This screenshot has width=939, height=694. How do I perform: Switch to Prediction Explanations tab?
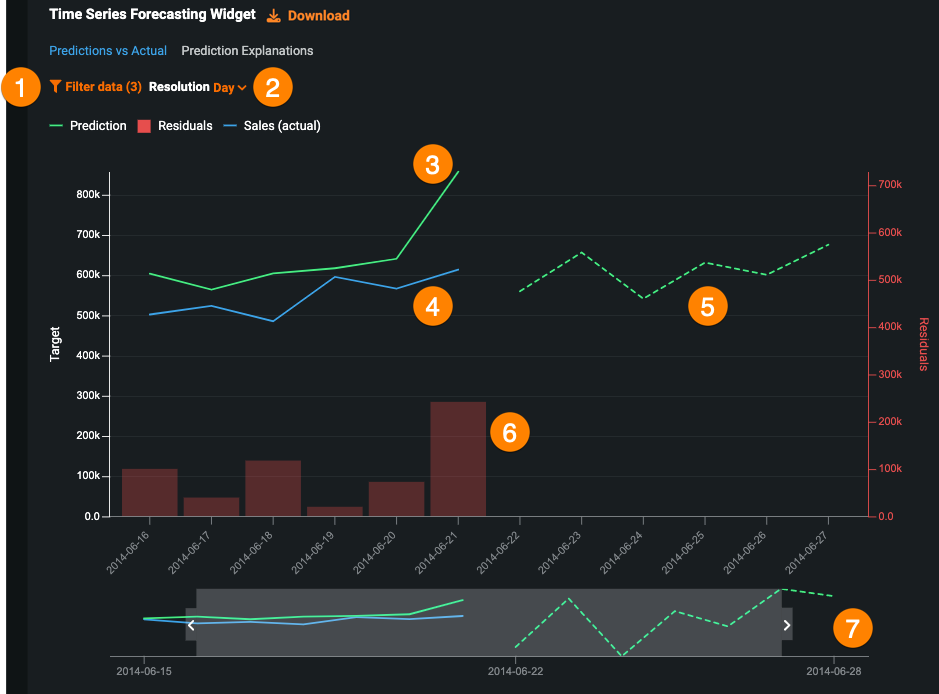[247, 50]
